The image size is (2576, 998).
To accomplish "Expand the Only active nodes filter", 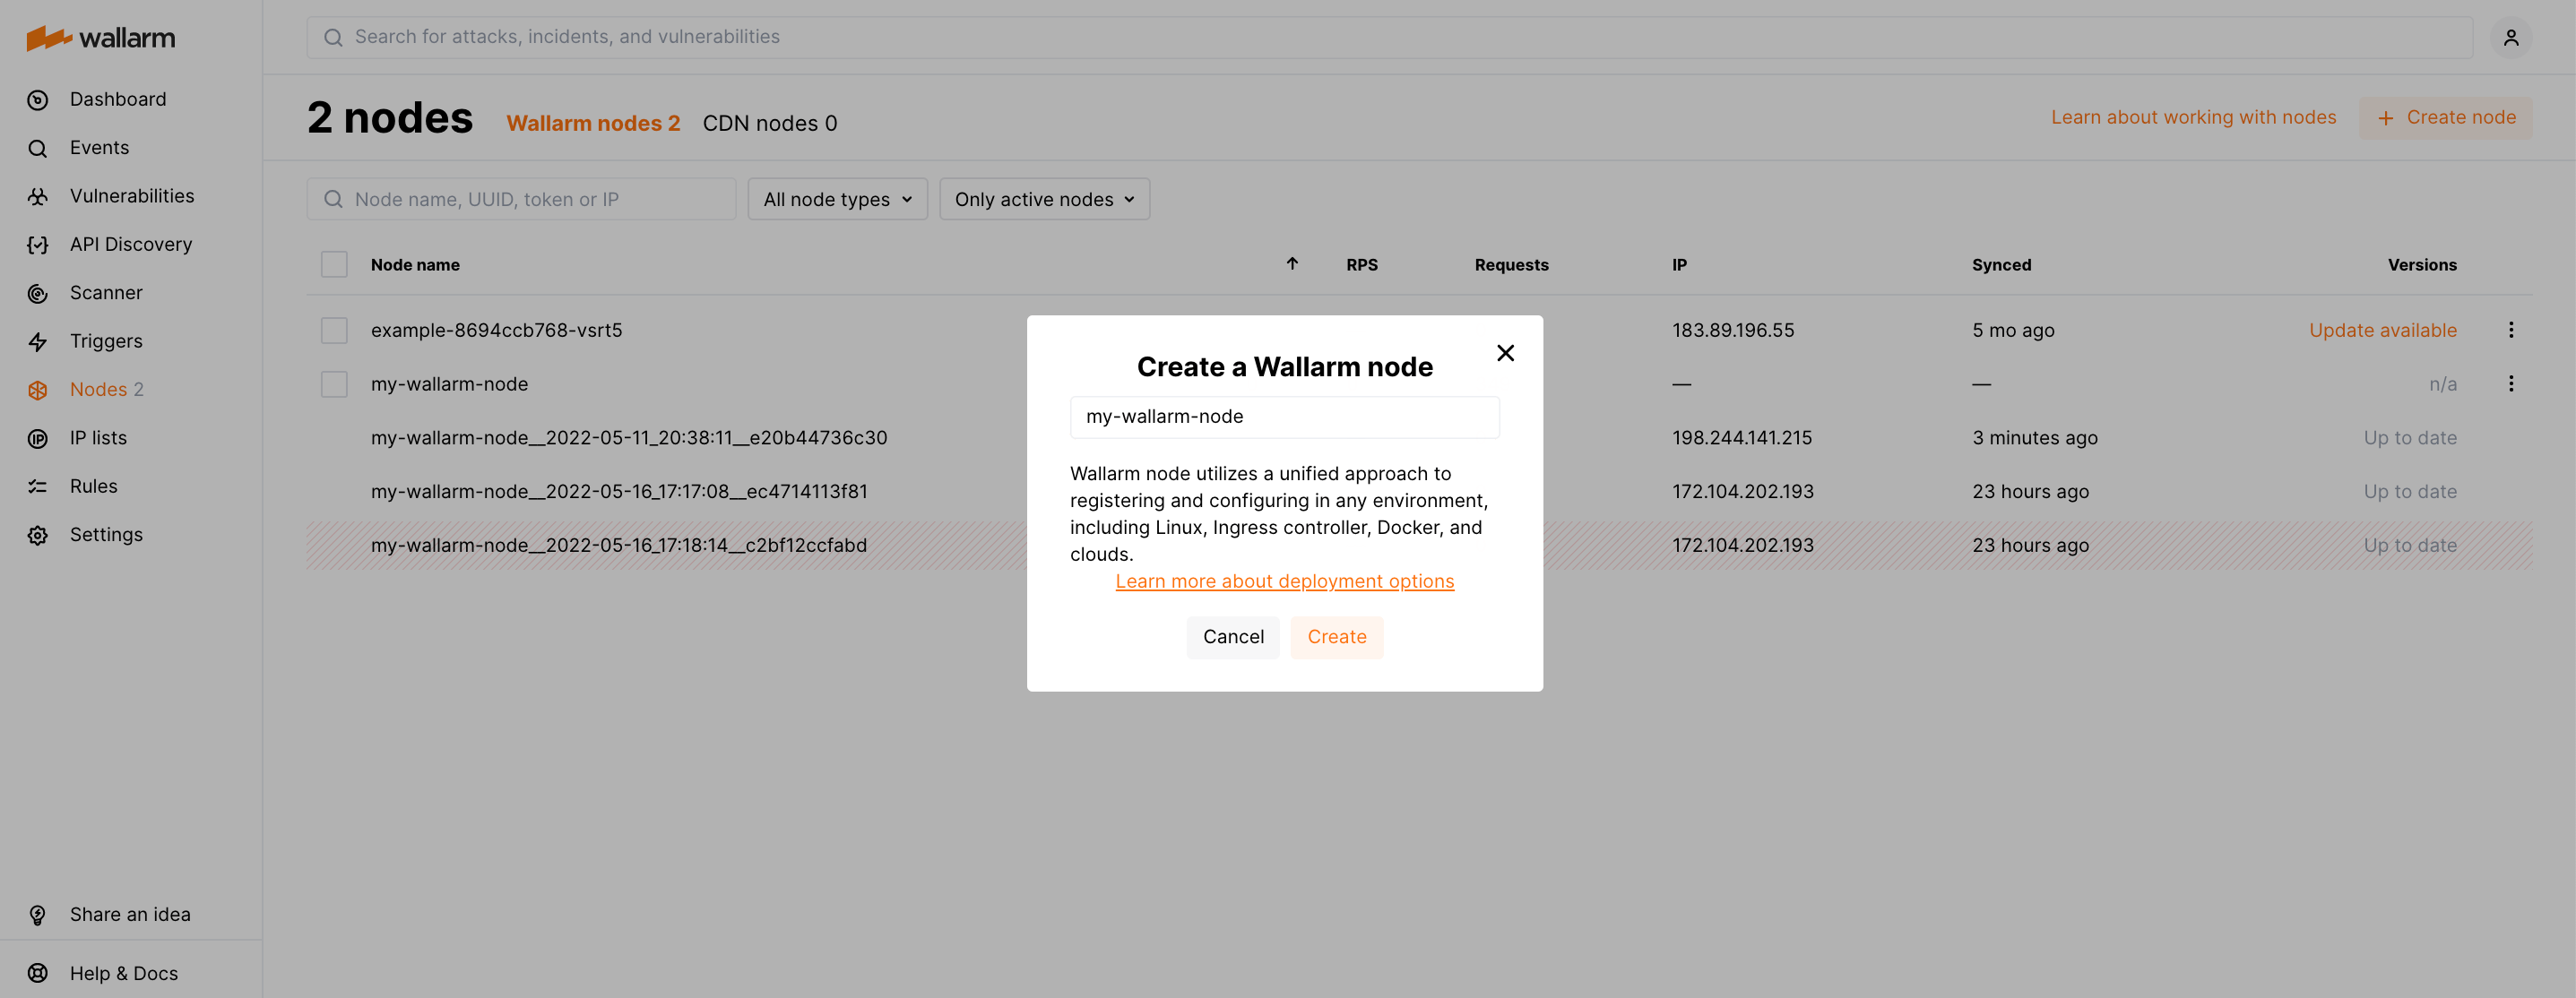I will coord(1044,199).
